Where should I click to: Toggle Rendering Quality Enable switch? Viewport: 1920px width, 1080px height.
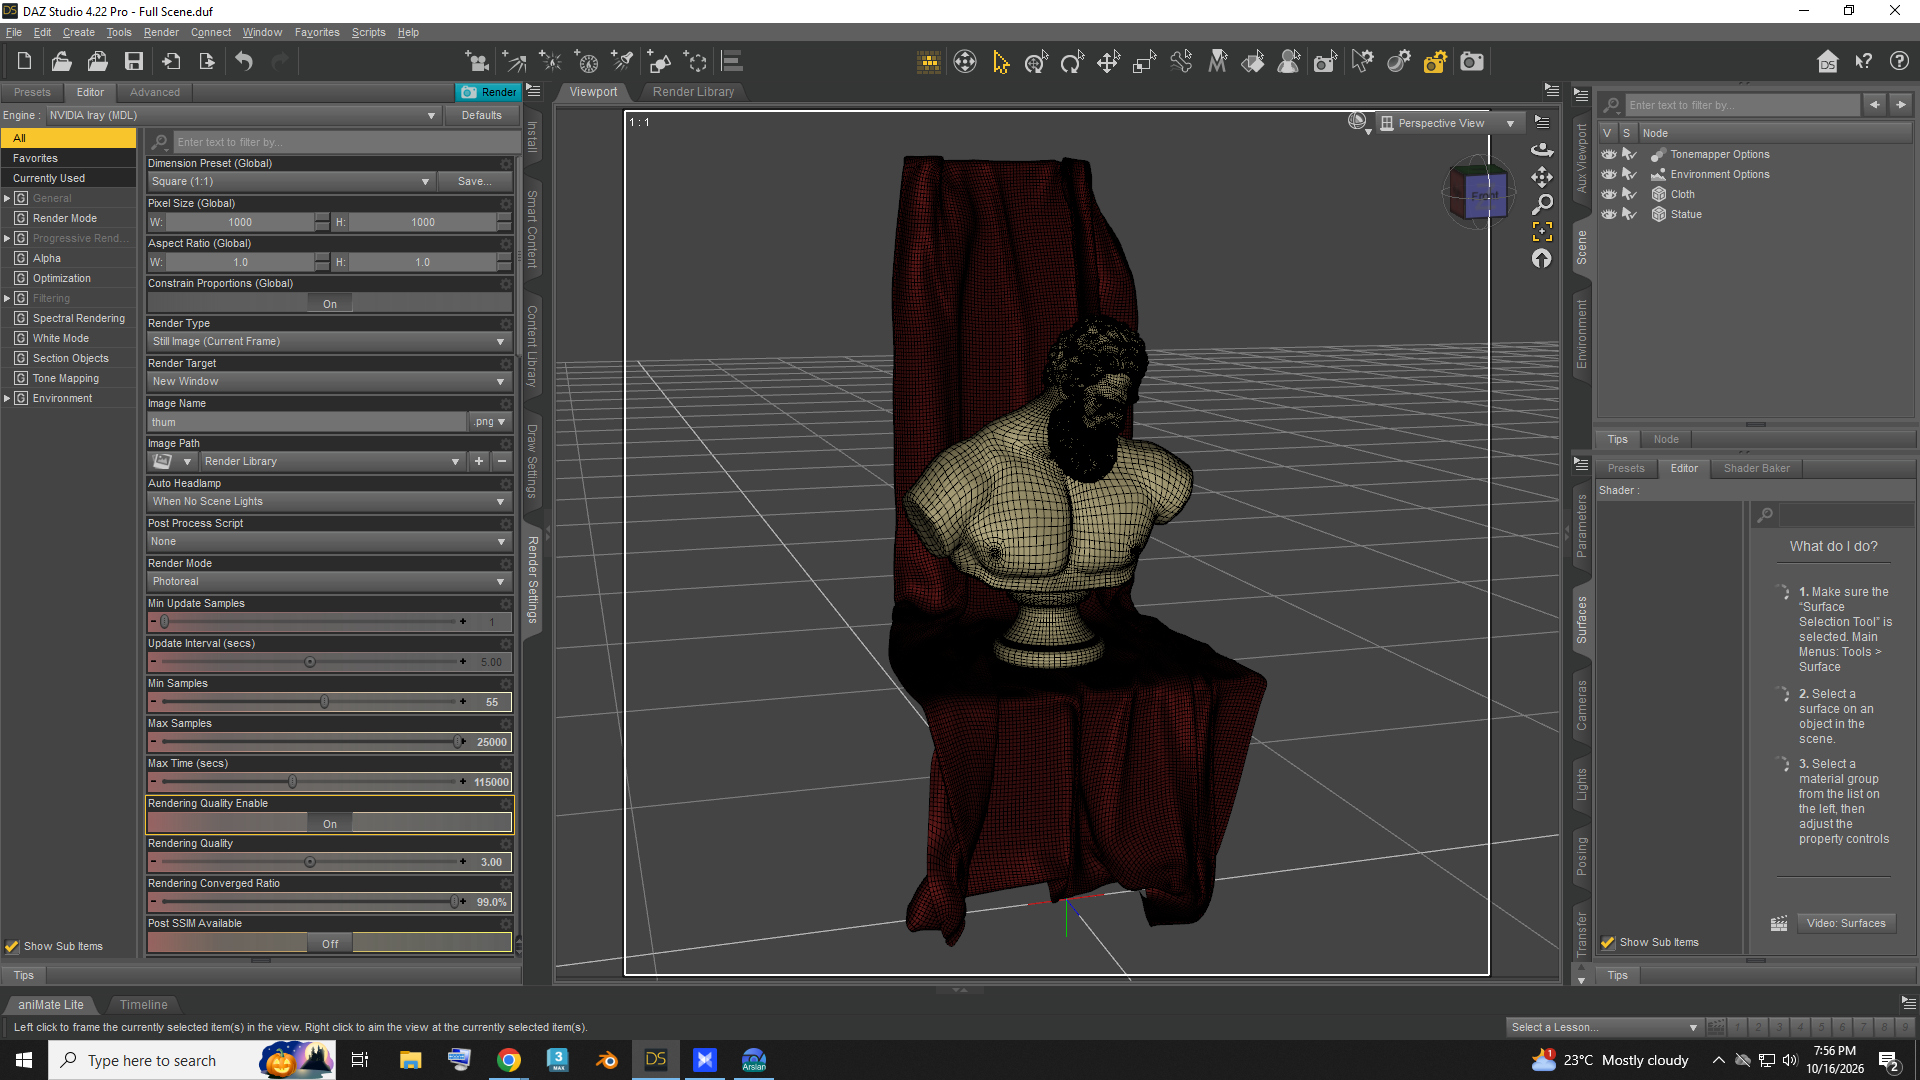click(330, 823)
